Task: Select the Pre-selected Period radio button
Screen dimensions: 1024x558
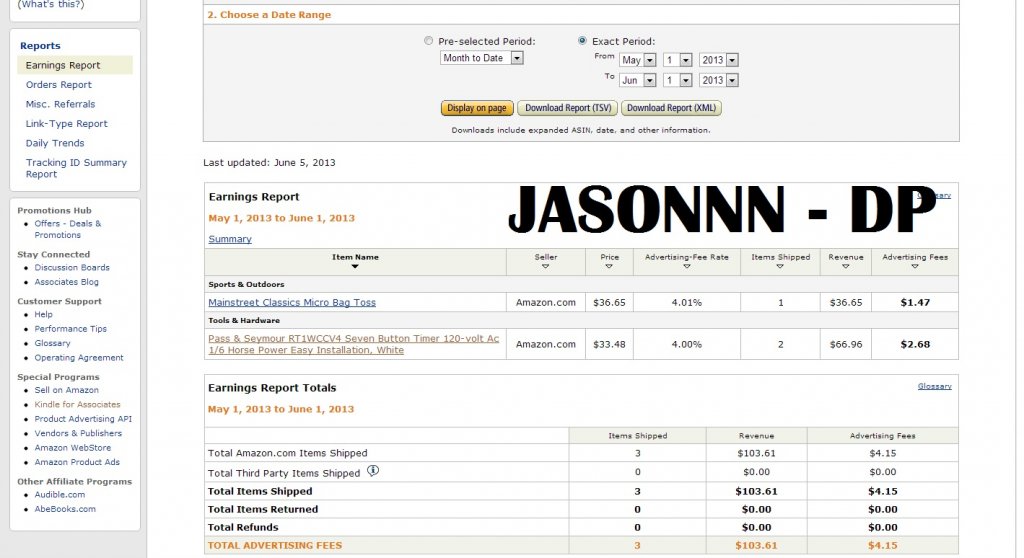Action: tap(429, 41)
